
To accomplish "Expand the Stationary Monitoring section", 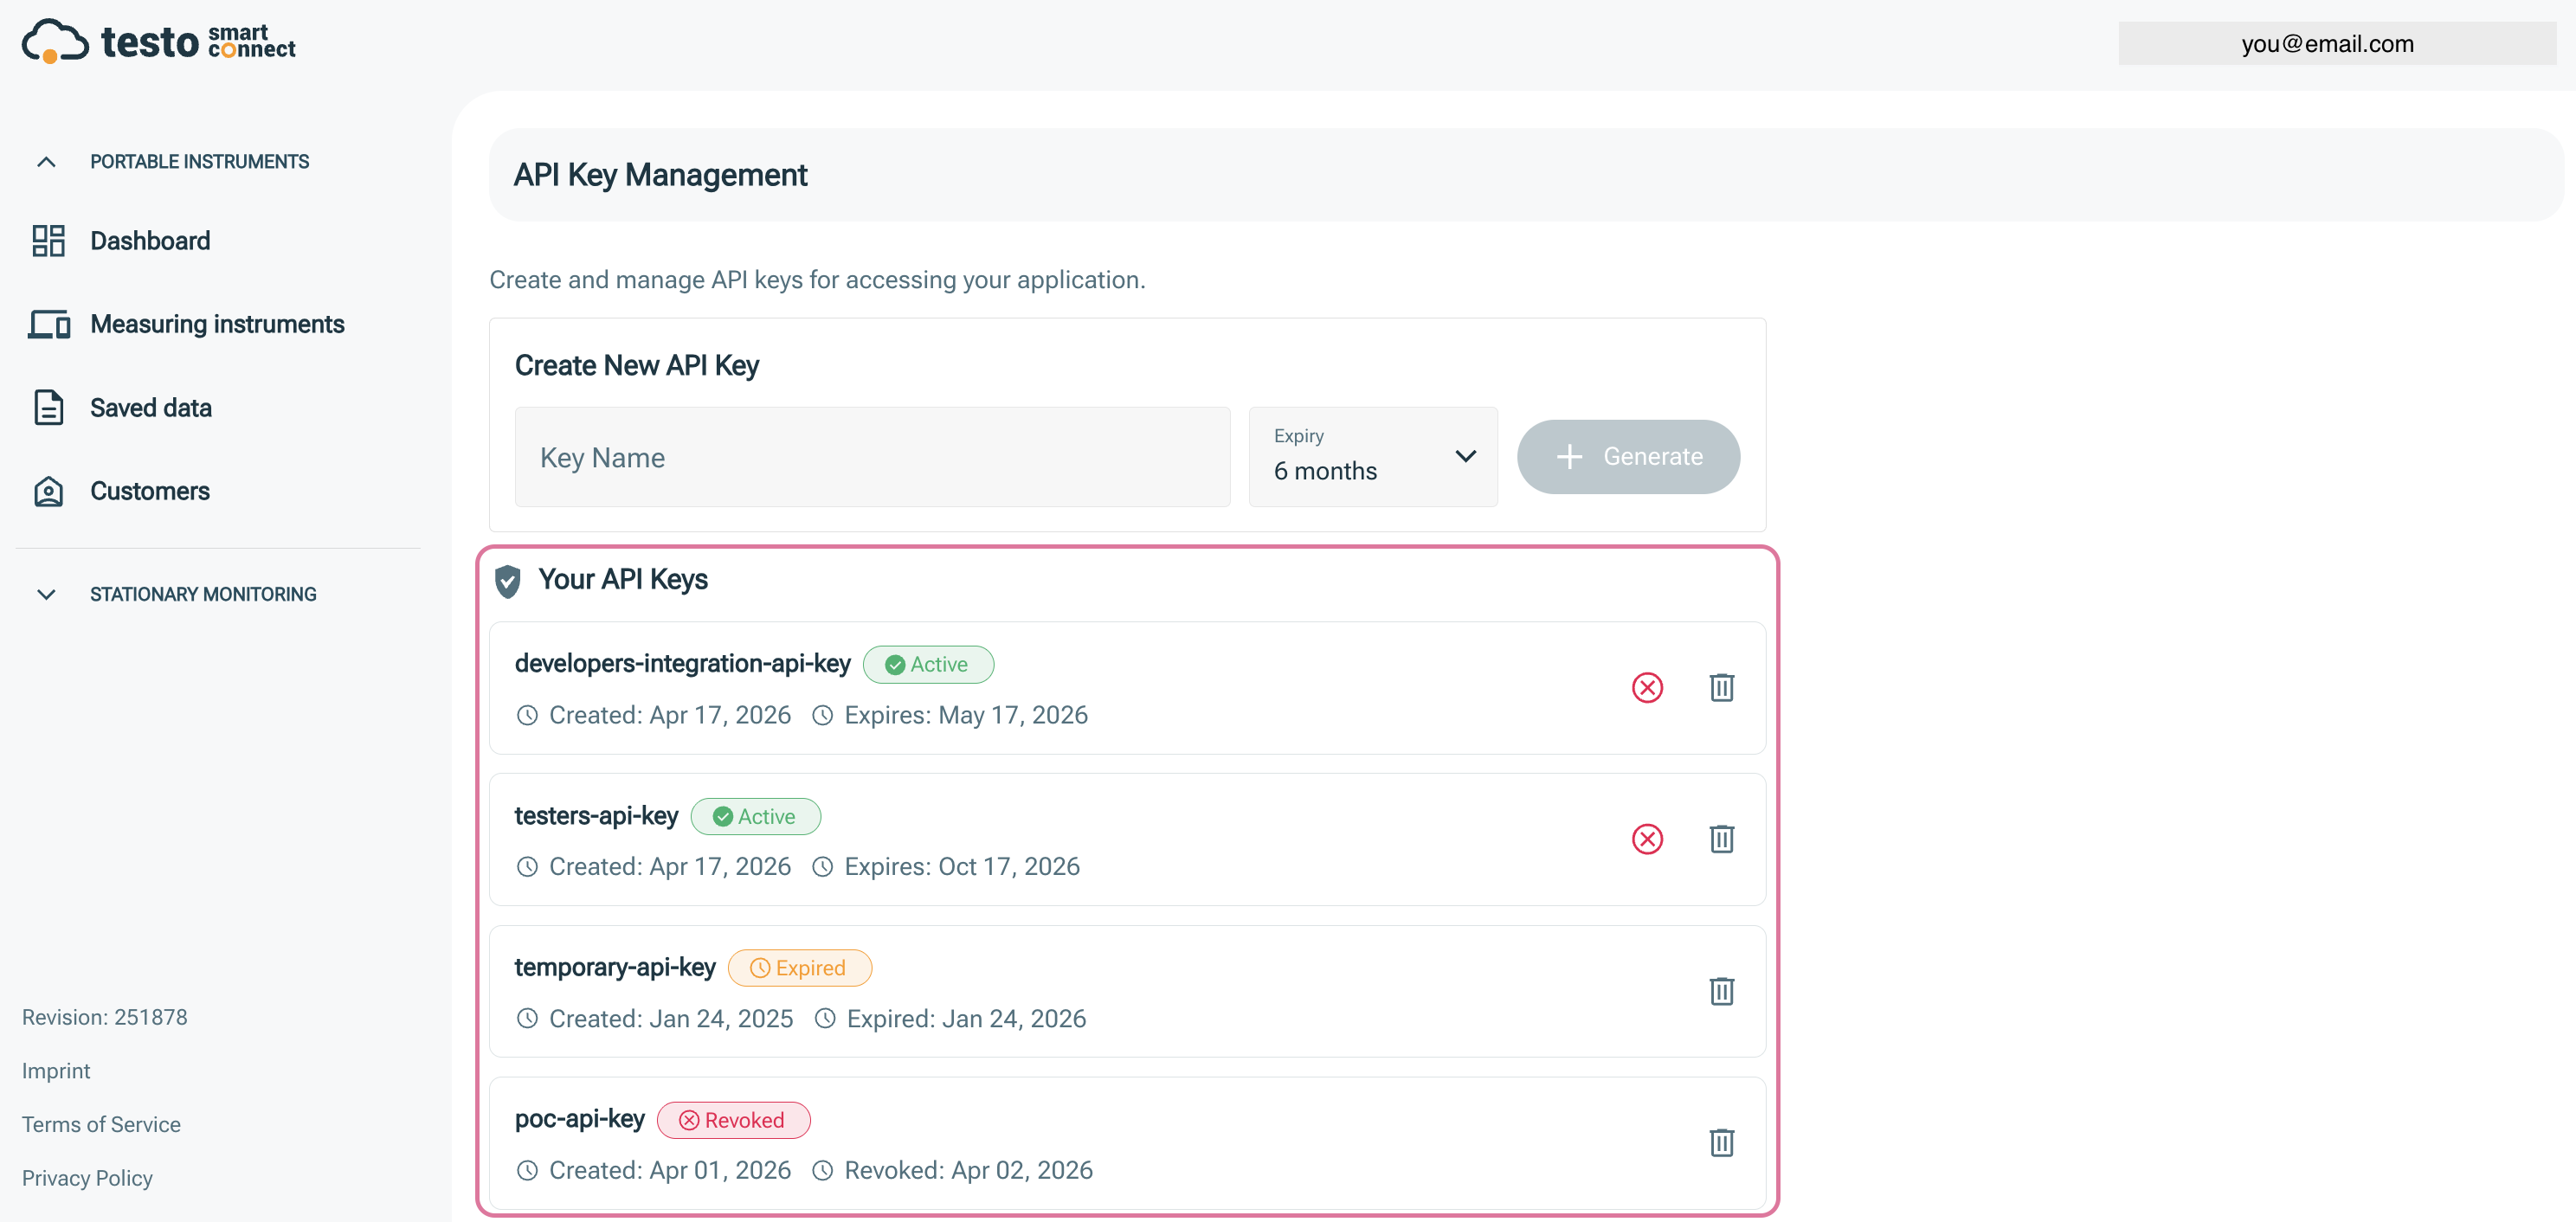I will [46, 594].
